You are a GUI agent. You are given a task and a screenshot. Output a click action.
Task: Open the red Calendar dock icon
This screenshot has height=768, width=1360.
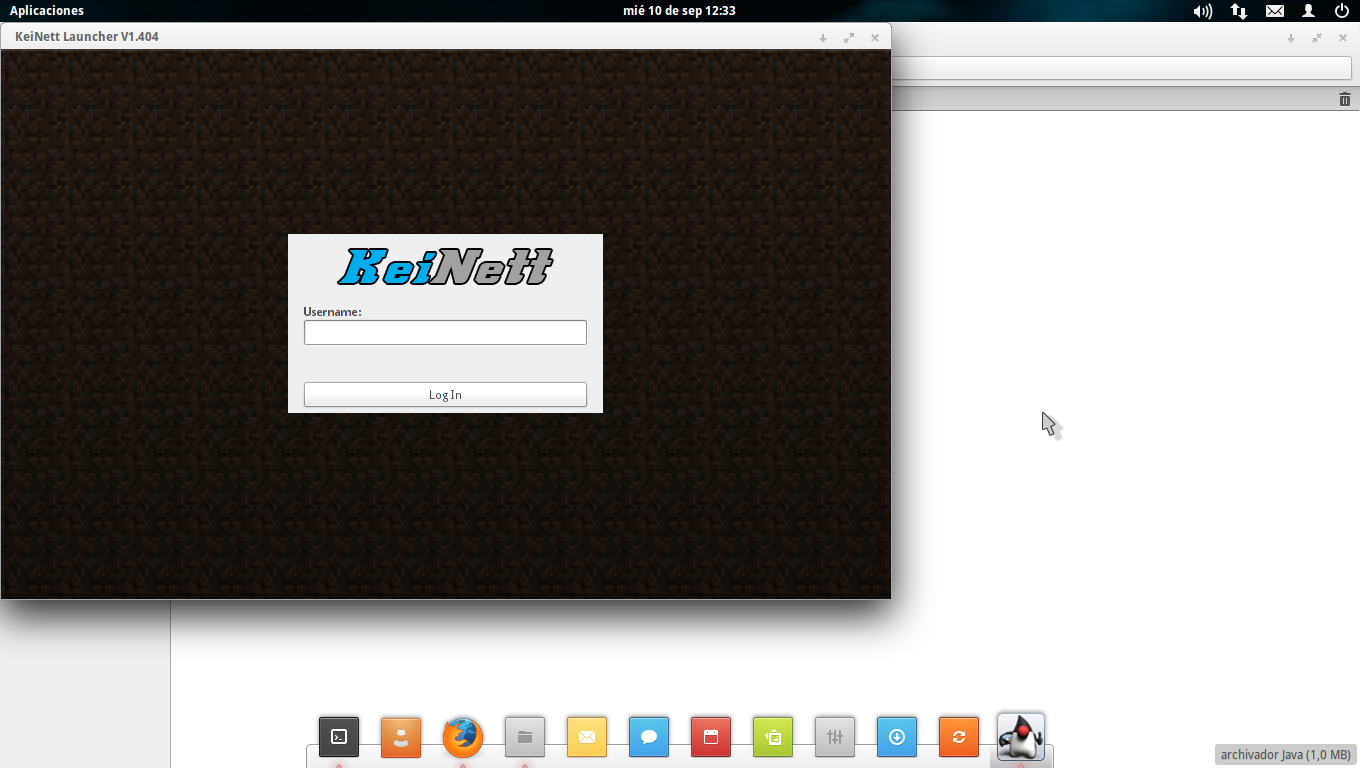tap(711, 737)
